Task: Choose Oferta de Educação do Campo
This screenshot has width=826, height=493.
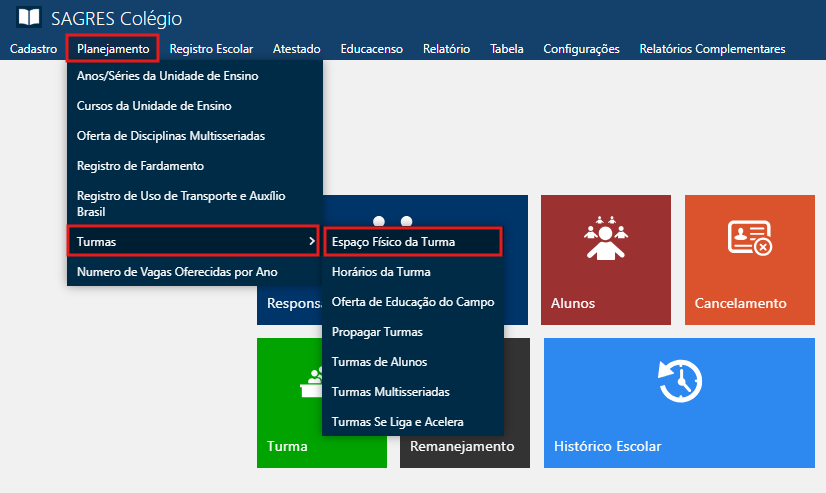Action: click(x=412, y=301)
